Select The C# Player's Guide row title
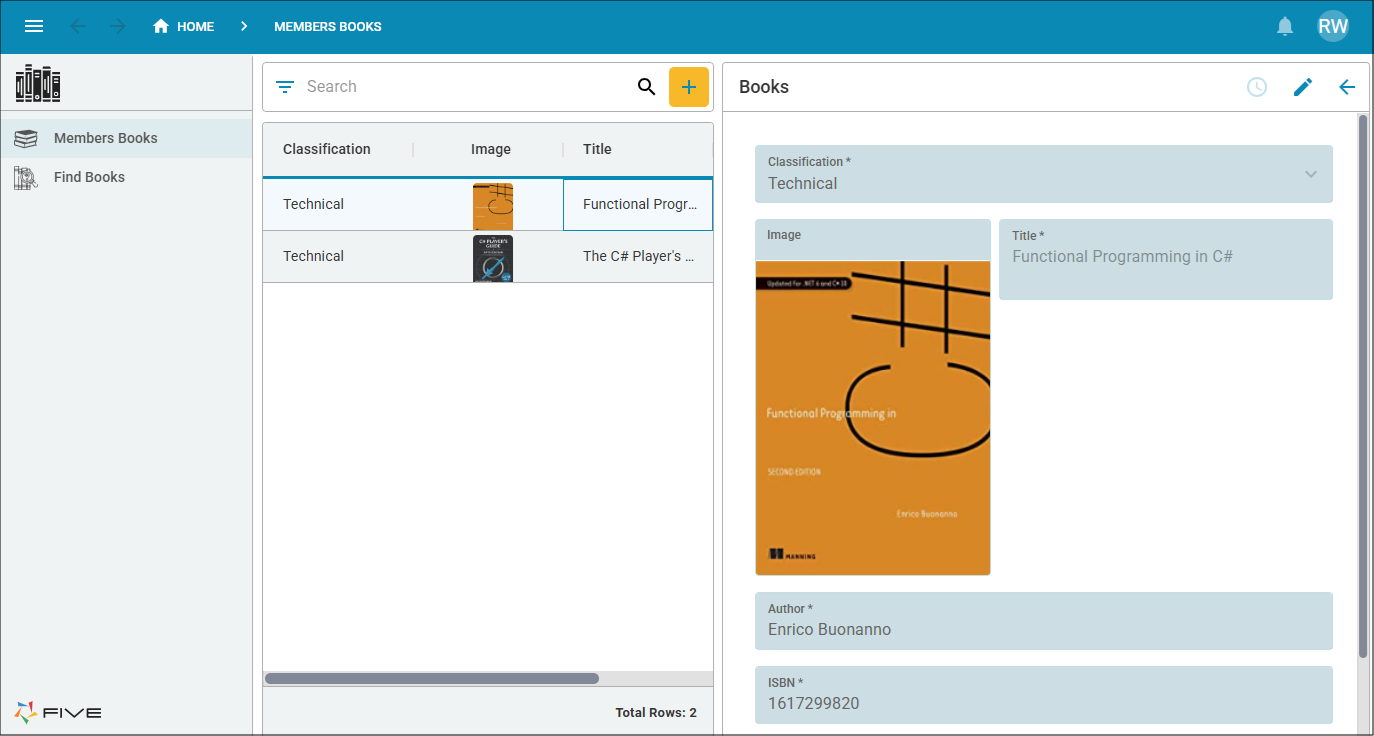 coord(638,256)
